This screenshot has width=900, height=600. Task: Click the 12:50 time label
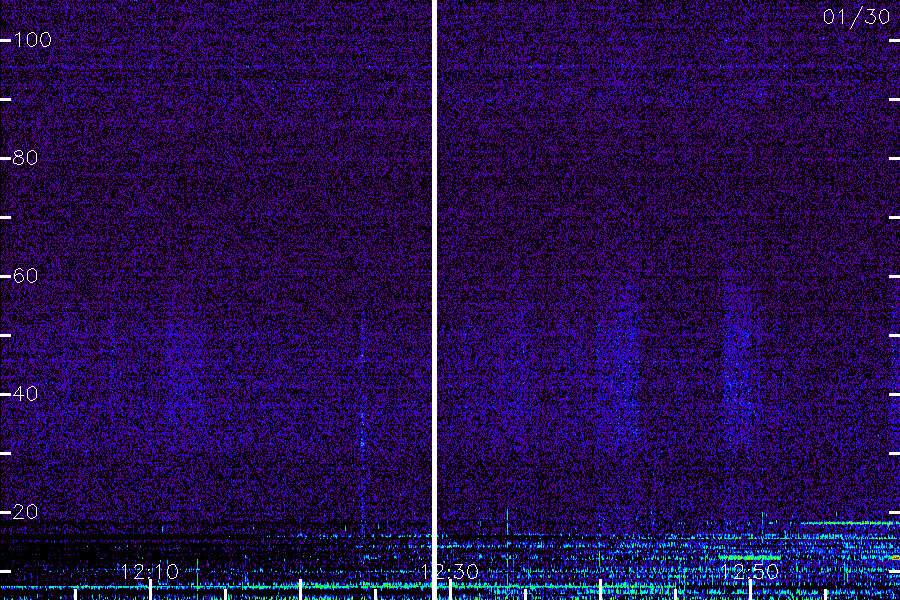(x=750, y=571)
